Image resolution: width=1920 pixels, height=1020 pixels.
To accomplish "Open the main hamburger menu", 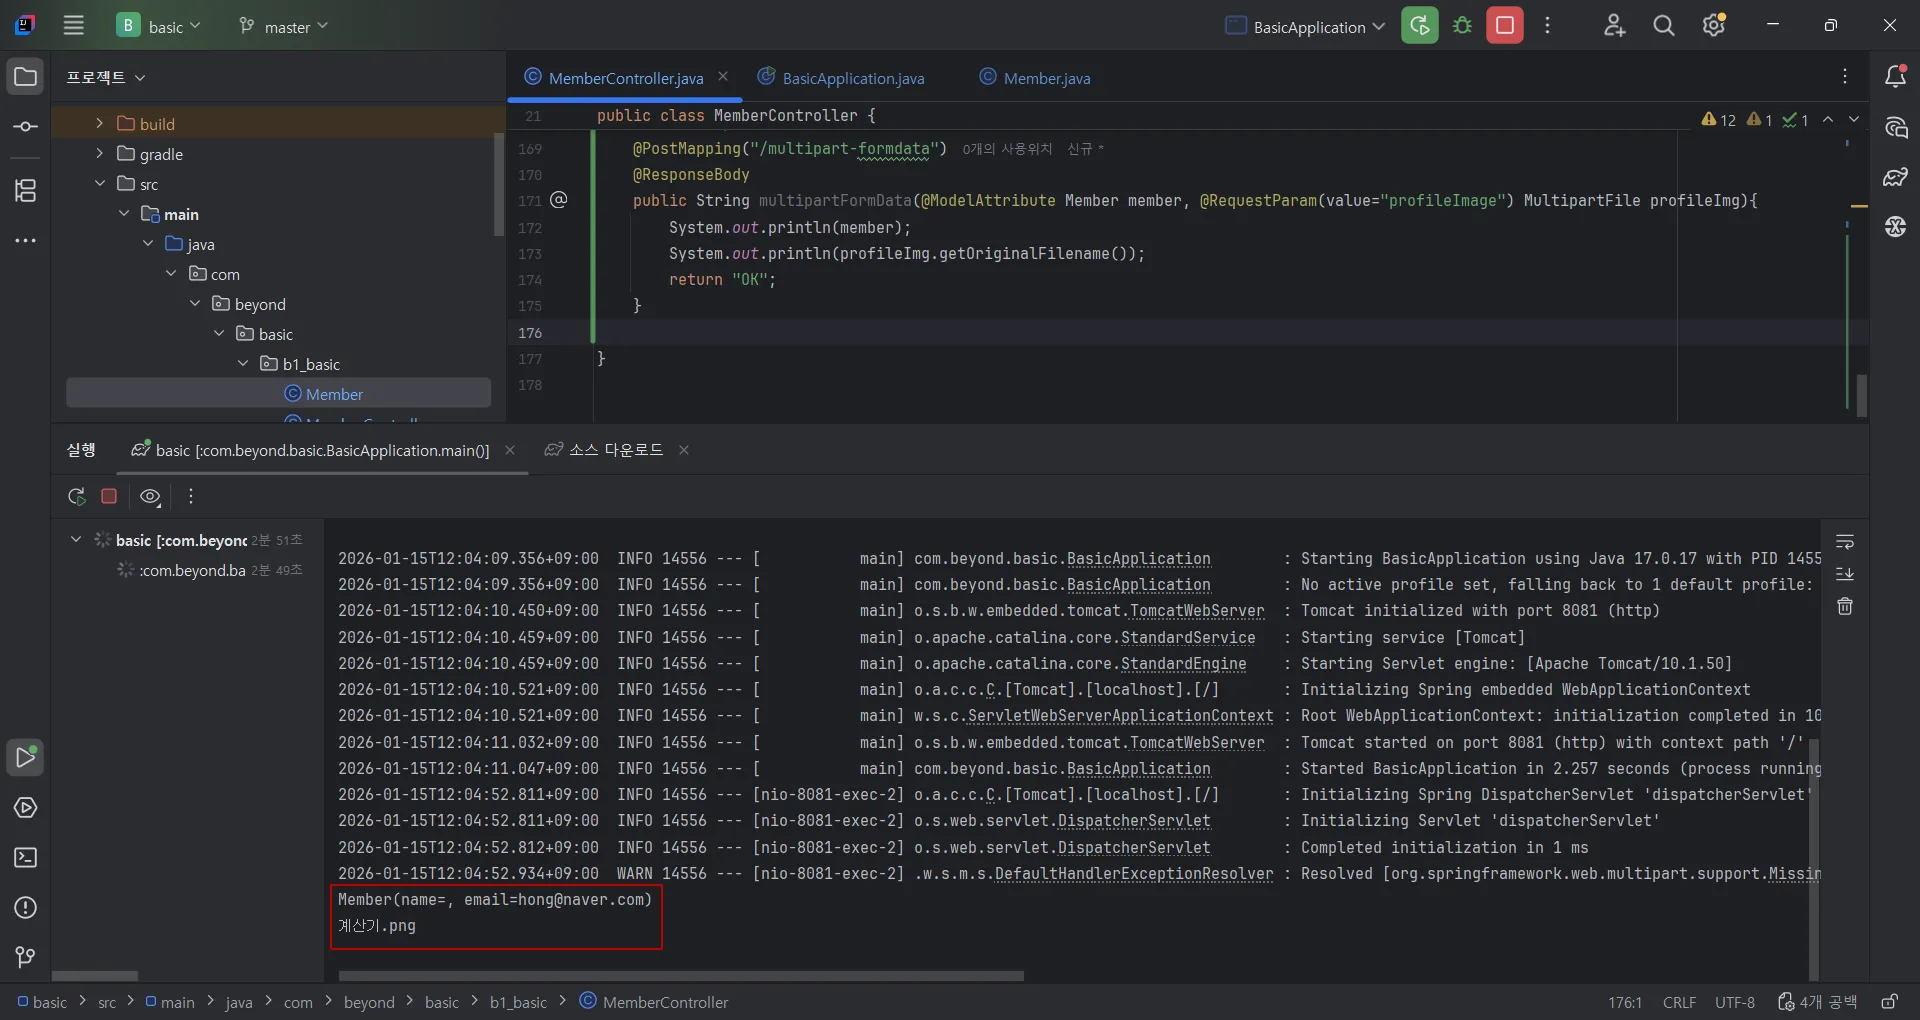I will pyautogui.click(x=73, y=26).
